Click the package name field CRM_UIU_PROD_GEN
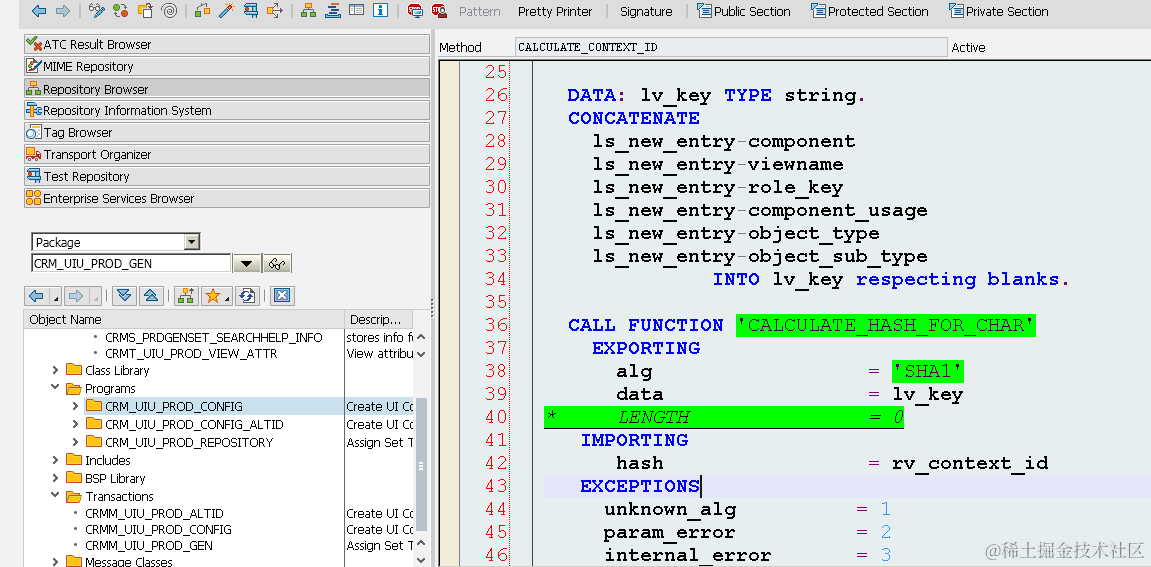The height and width of the screenshot is (567, 1151). (x=131, y=264)
